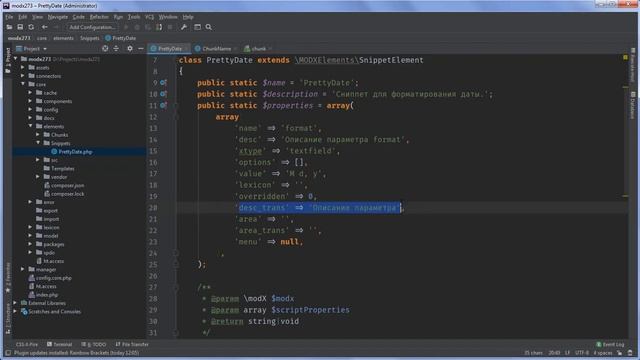640x360 pixels.
Task: Click the Search Everywhere magnifier icon
Action: pyautogui.click(x=209, y=27)
